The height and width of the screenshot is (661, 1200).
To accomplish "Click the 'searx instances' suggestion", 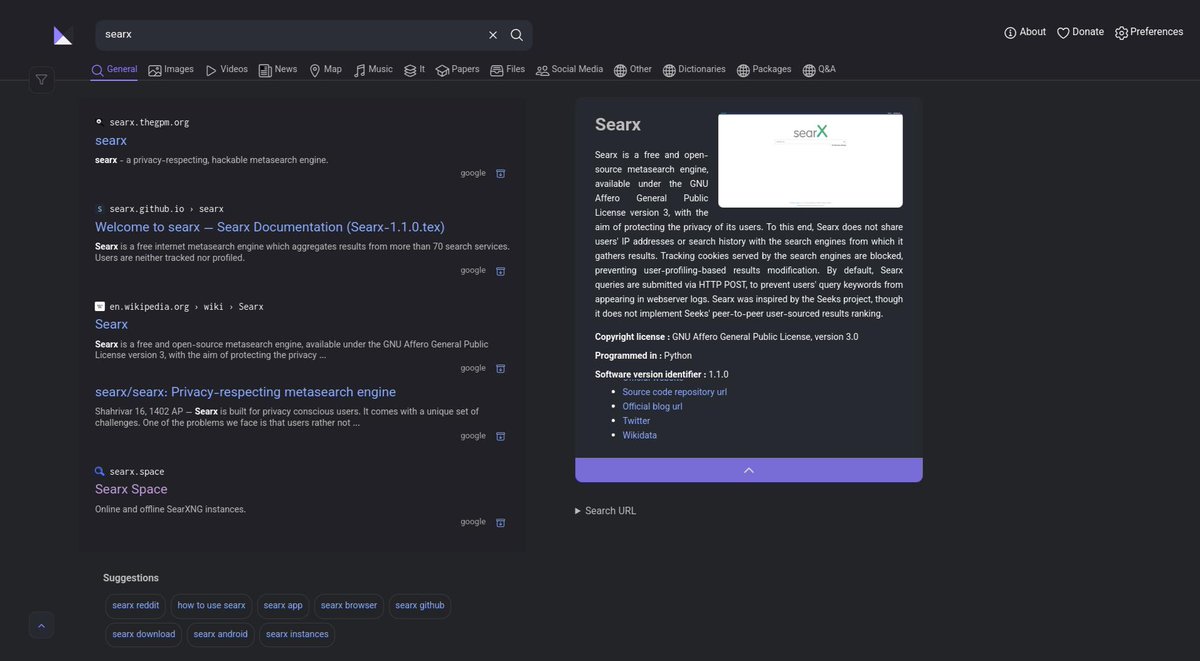I will (x=297, y=635).
